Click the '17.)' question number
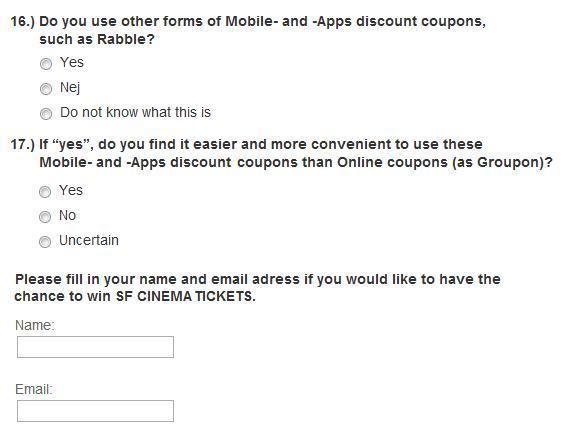The height and width of the screenshot is (429, 562). point(23,145)
